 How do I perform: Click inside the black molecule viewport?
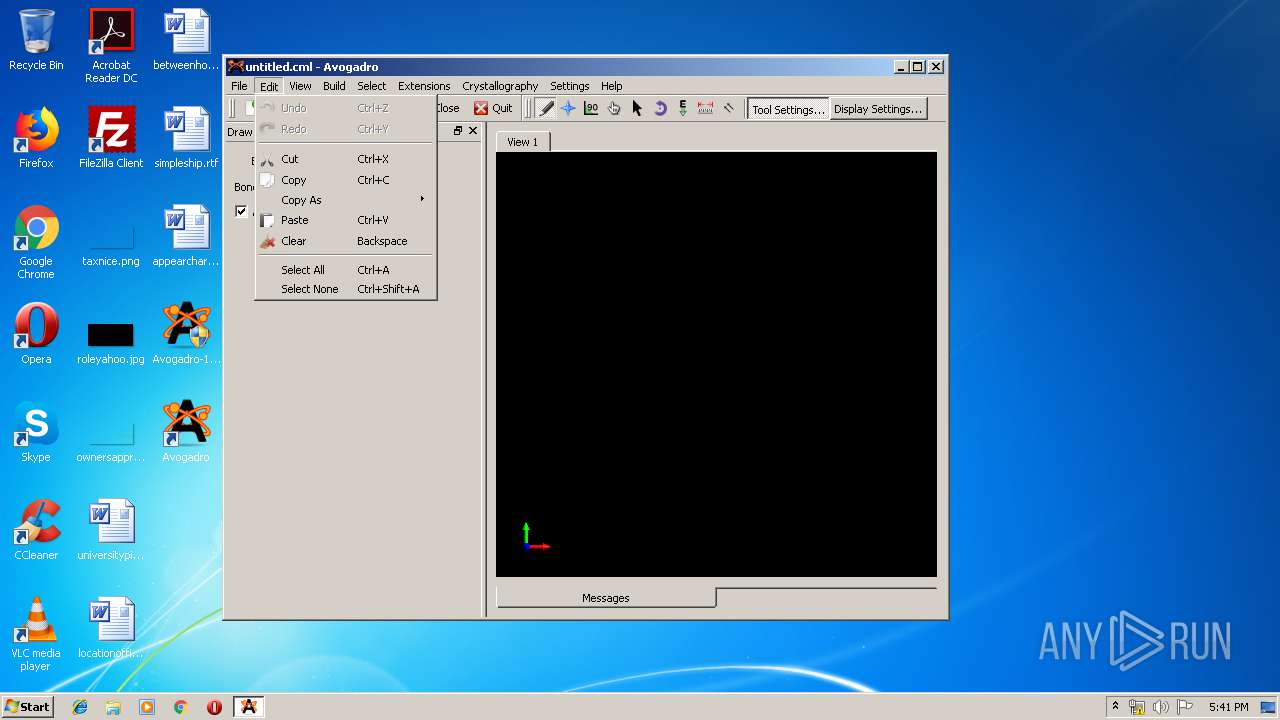coord(716,364)
